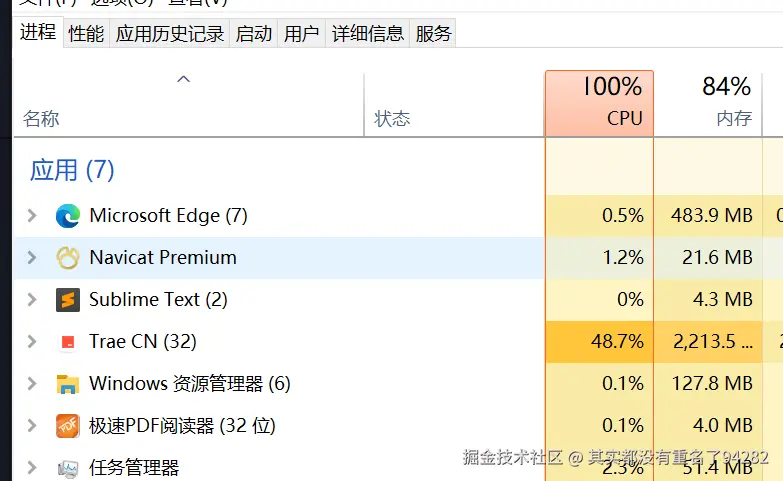
Task: Click the 483.9 MB memory value
Action: (712, 216)
